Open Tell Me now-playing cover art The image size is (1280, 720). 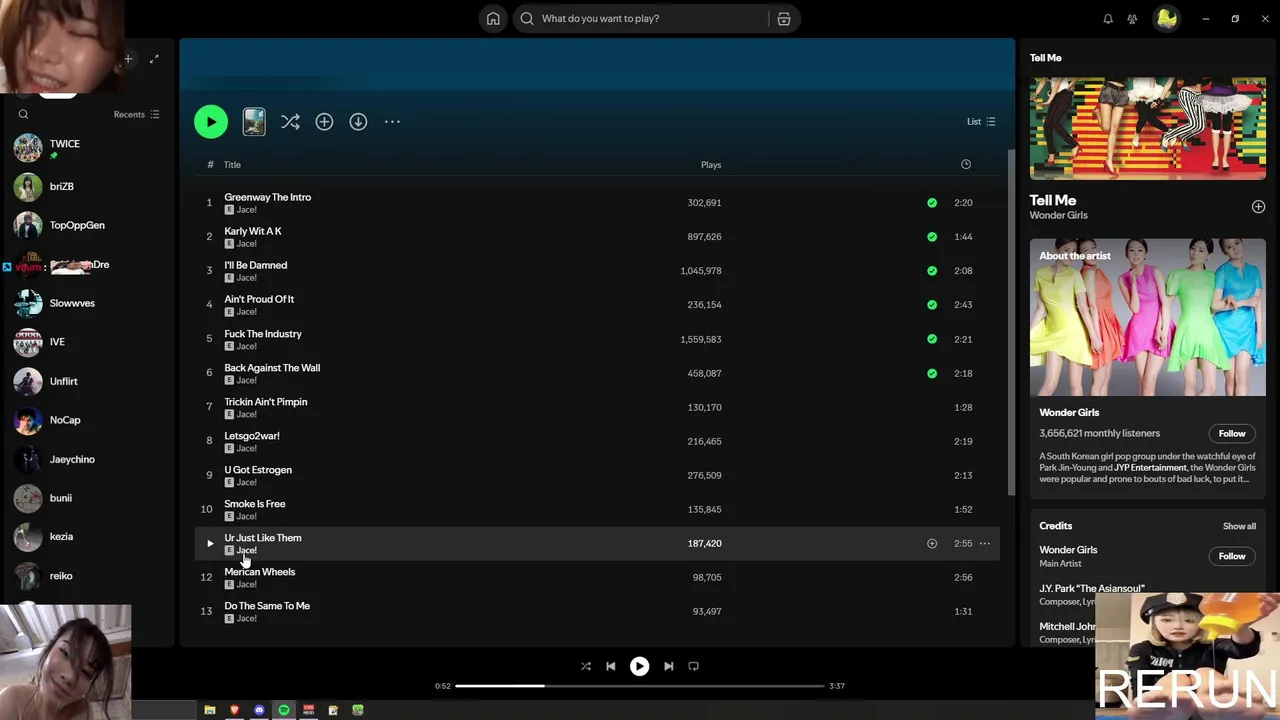[x=1148, y=129]
